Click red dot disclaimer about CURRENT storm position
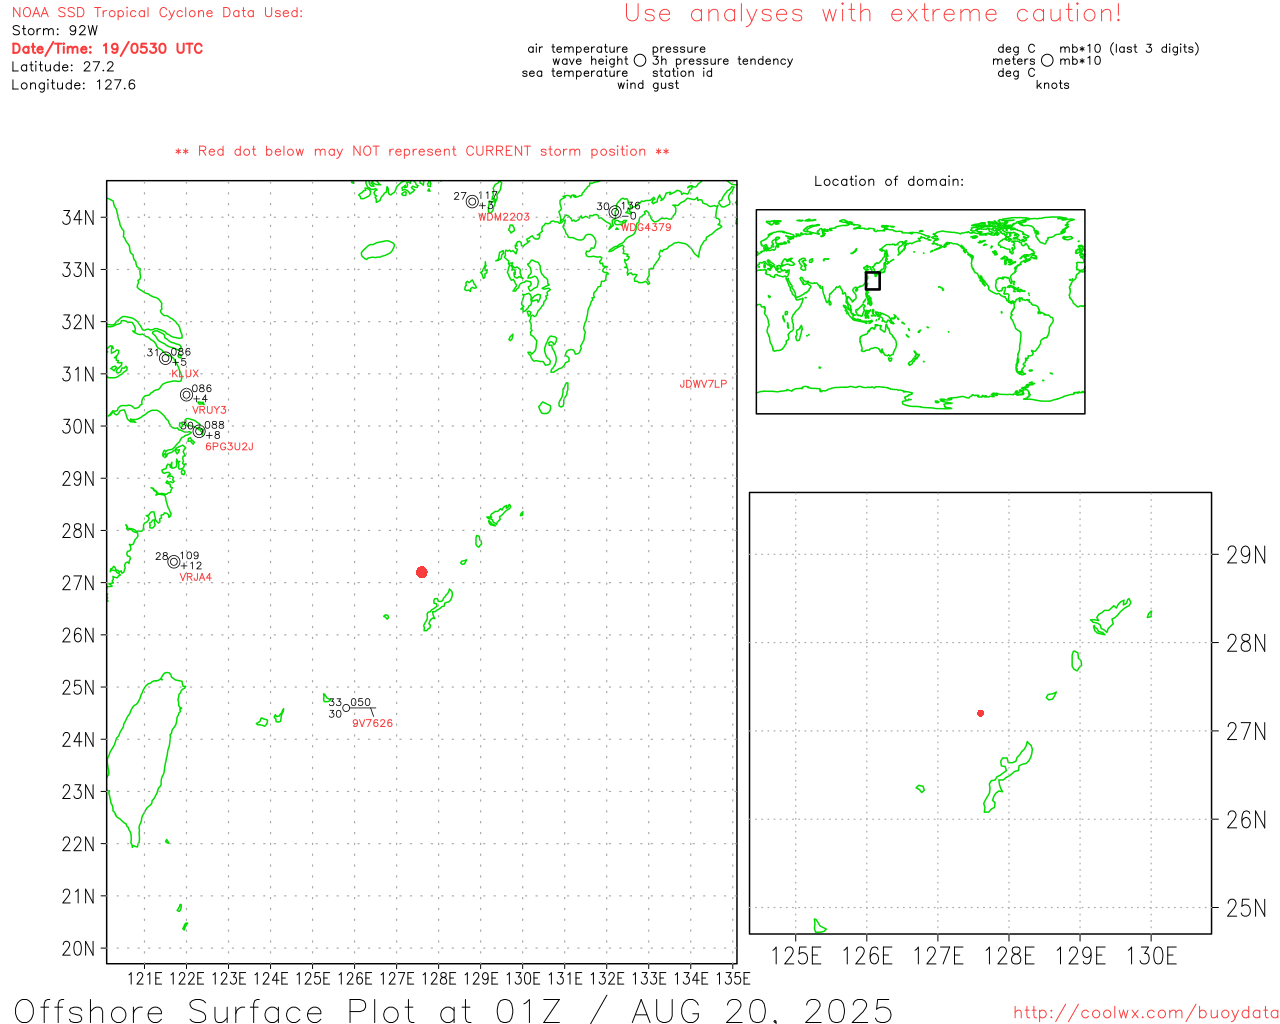Image resolution: width=1280 pixels, height=1024 pixels. click(422, 152)
